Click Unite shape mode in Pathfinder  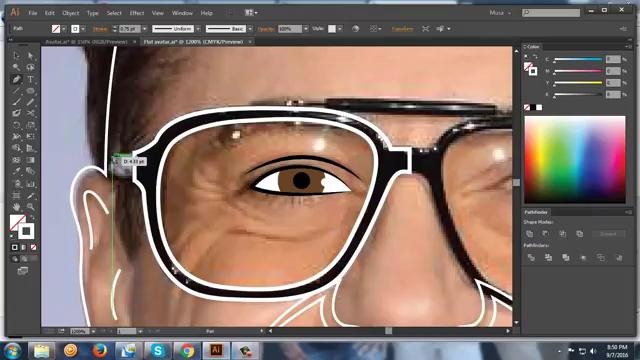pyautogui.click(x=530, y=234)
